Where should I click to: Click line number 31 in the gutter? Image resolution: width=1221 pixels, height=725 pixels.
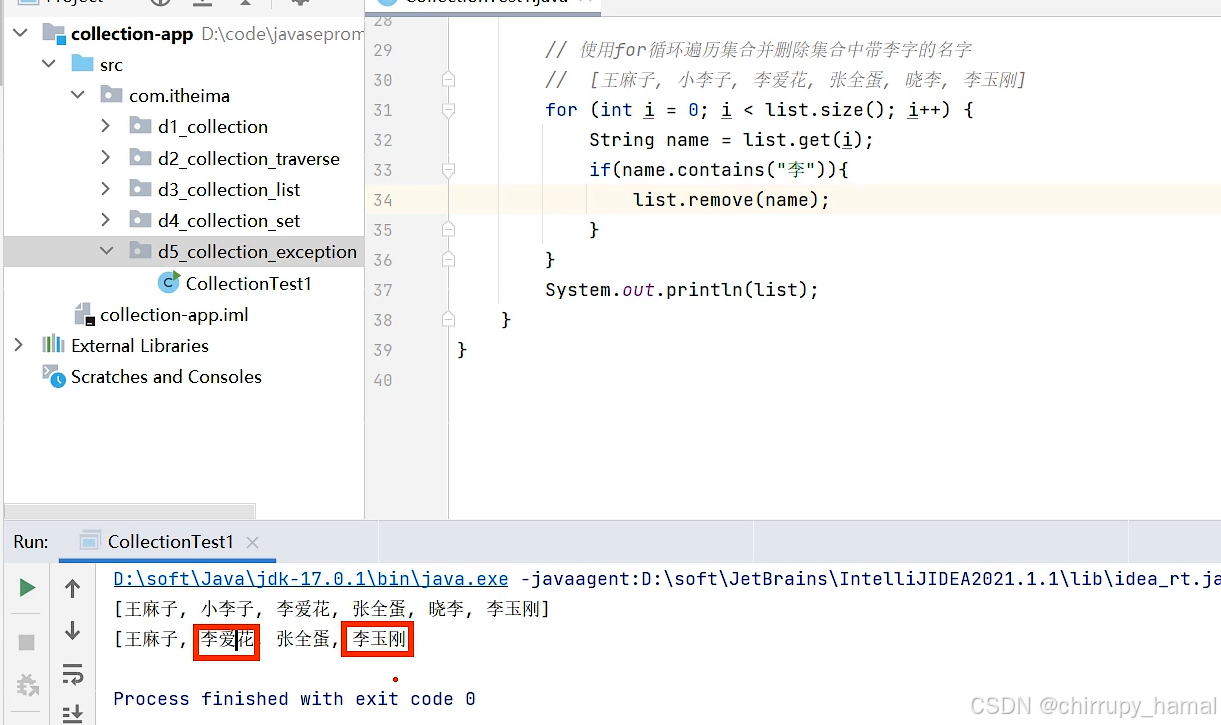coord(383,110)
